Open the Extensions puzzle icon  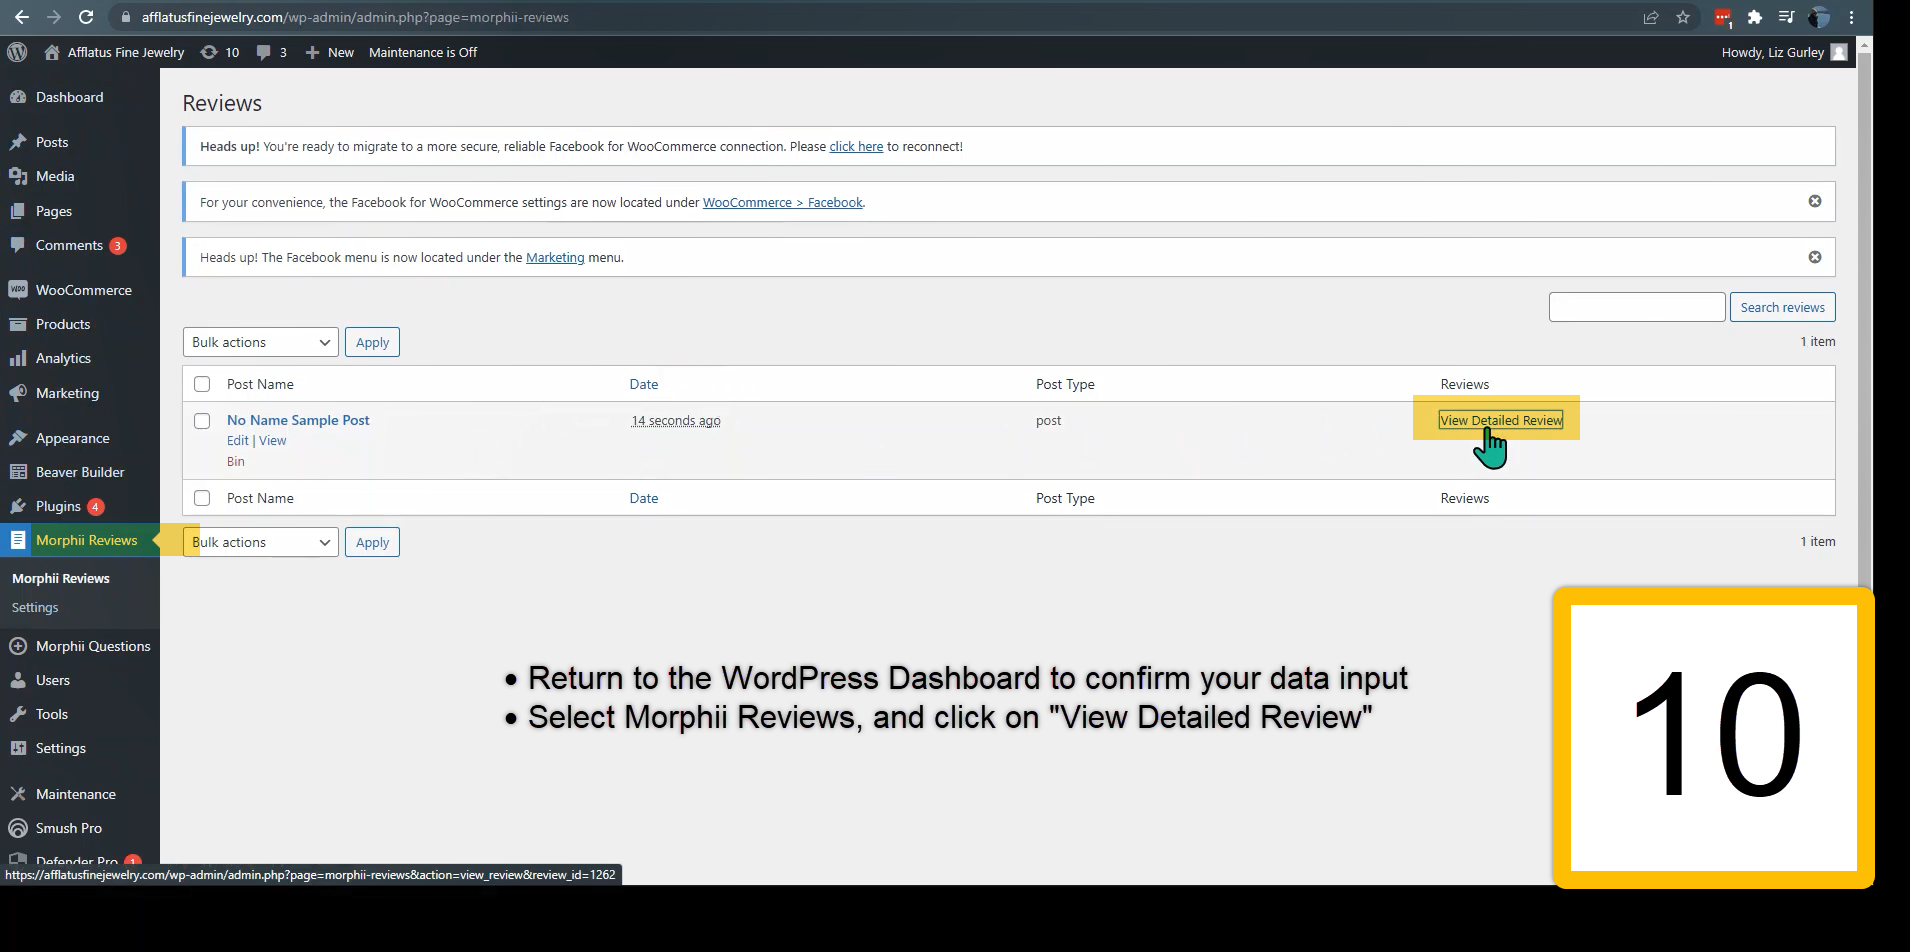[x=1754, y=17]
